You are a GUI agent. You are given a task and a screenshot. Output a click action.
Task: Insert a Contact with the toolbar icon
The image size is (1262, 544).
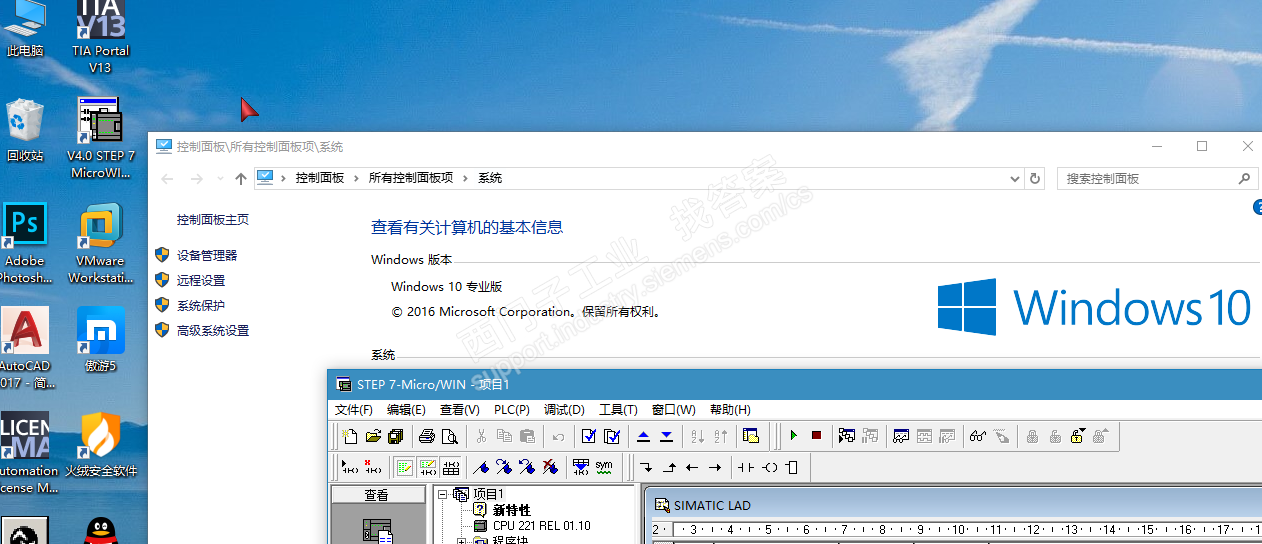[x=746, y=467]
